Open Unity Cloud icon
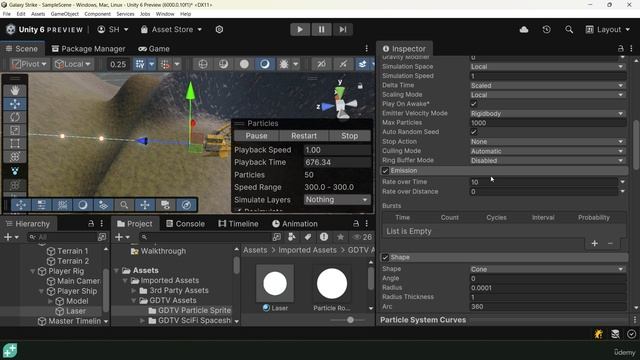The width and height of the screenshot is (640, 360). point(524,29)
